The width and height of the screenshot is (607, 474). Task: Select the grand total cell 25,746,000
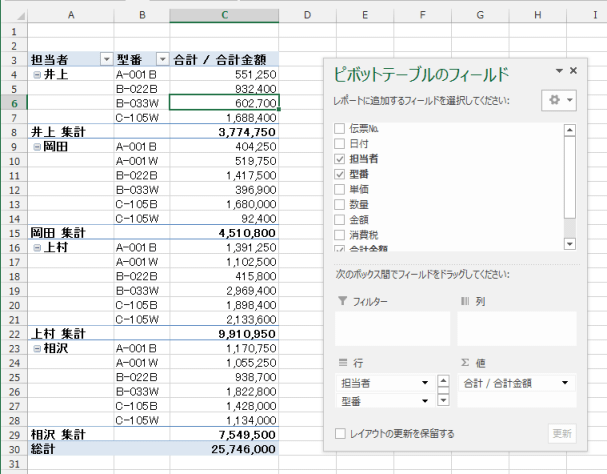coord(224,450)
